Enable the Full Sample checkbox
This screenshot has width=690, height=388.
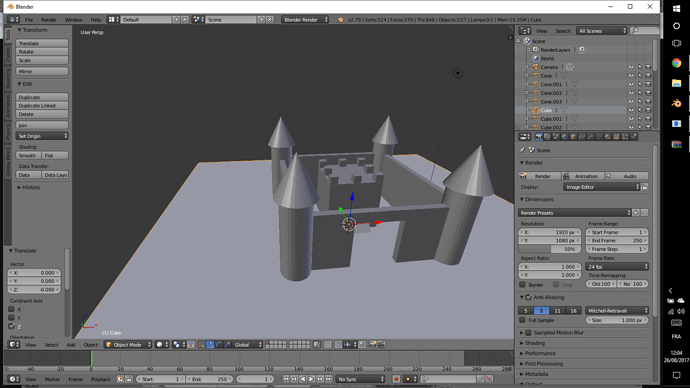pos(522,320)
